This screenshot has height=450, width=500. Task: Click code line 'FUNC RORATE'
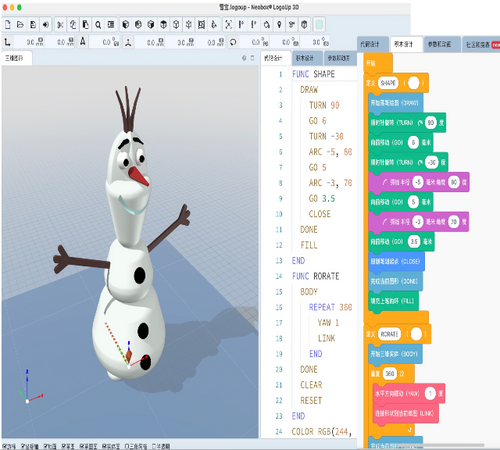(316, 276)
